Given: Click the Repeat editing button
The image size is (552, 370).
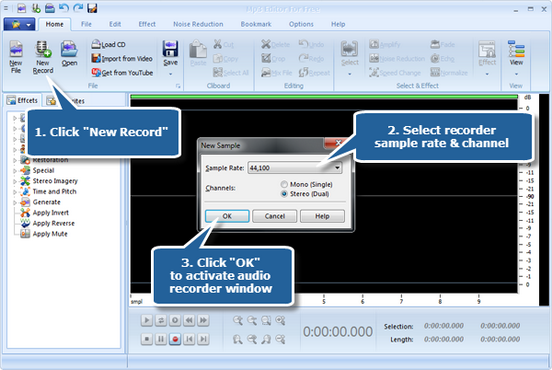Looking at the screenshot, I should [314, 73].
